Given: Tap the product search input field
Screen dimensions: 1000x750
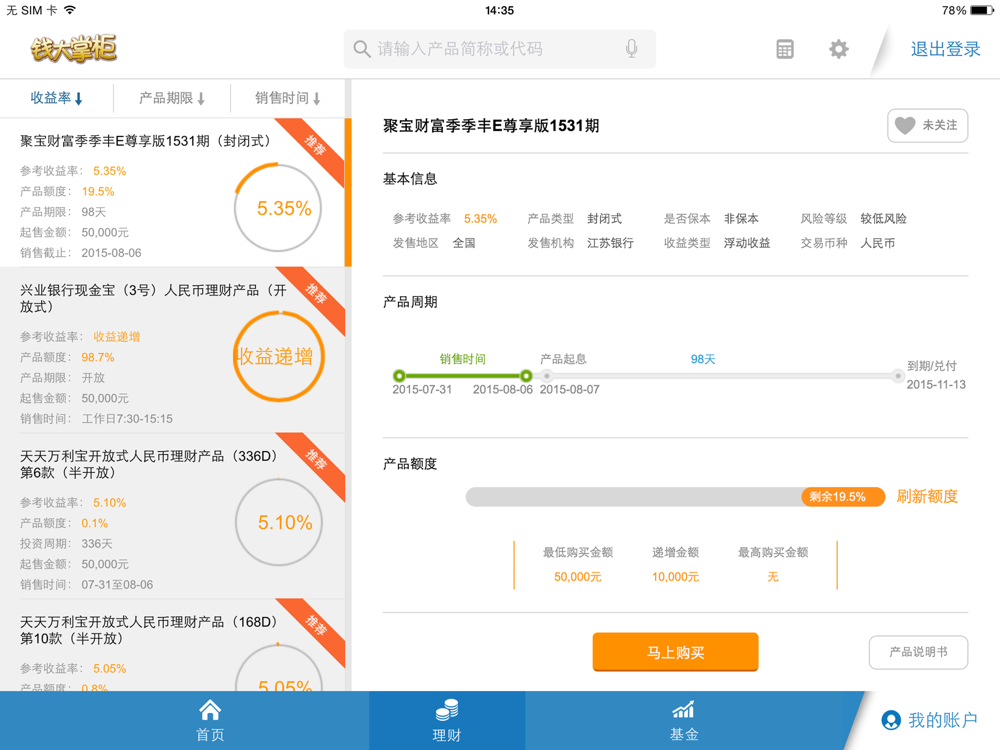Looking at the screenshot, I should click(500, 49).
